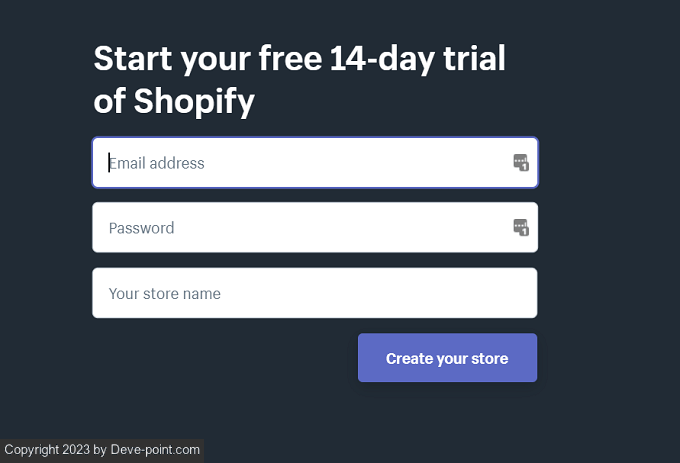Click the 'Password' placeholder text
This screenshot has height=463, width=680.
tap(142, 228)
